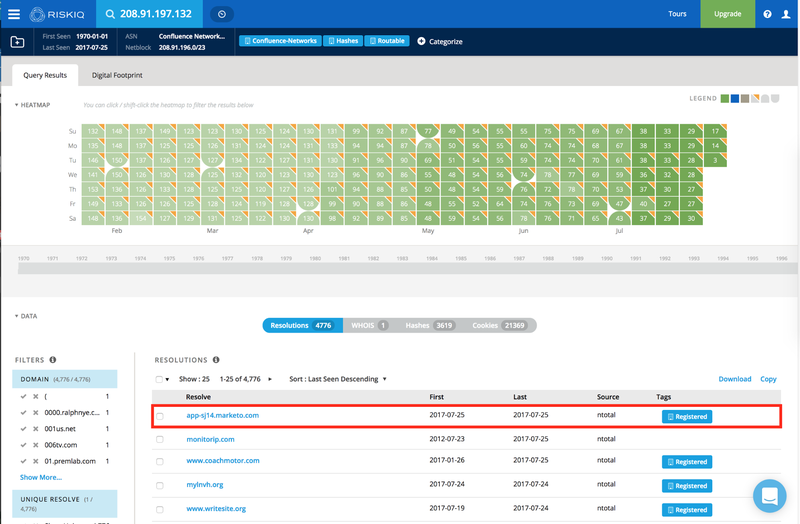Click the rounded-top legend shape icon
Screen dimensions: 800x524
click(765, 98)
